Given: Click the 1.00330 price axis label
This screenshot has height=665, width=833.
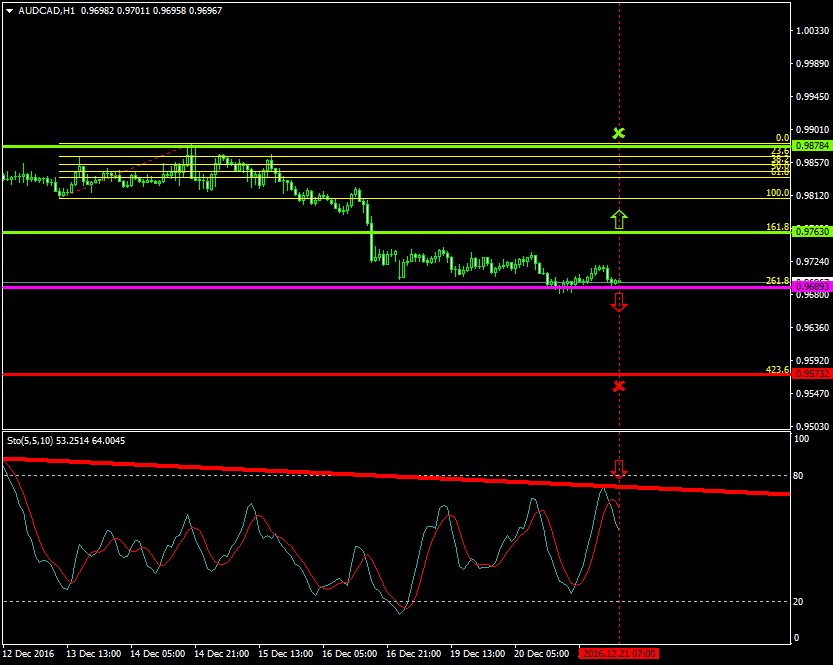Looking at the screenshot, I should pos(812,31).
